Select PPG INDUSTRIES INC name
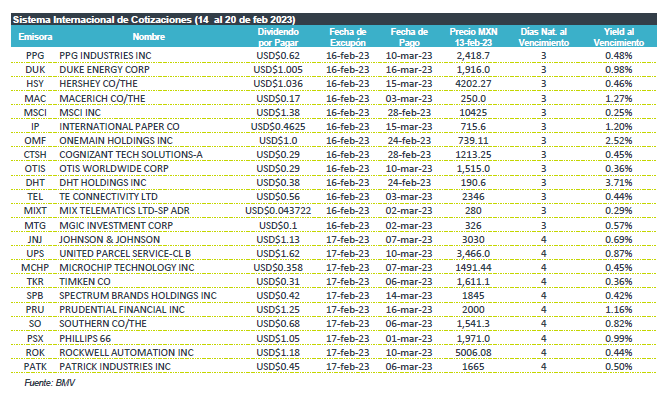This screenshot has height=402, width=670. pyautogui.click(x=105, y=56)
